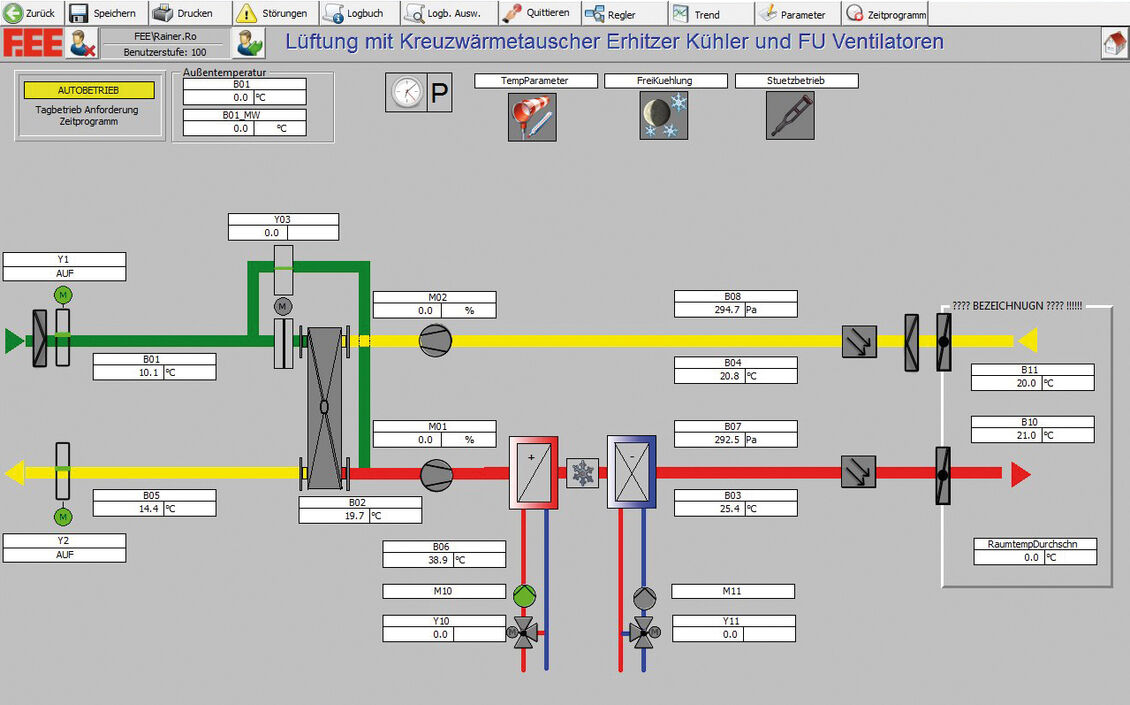This screenshot has width=1130, height=705.
Task: Click the FEE logo
Action: coord(32,43)
